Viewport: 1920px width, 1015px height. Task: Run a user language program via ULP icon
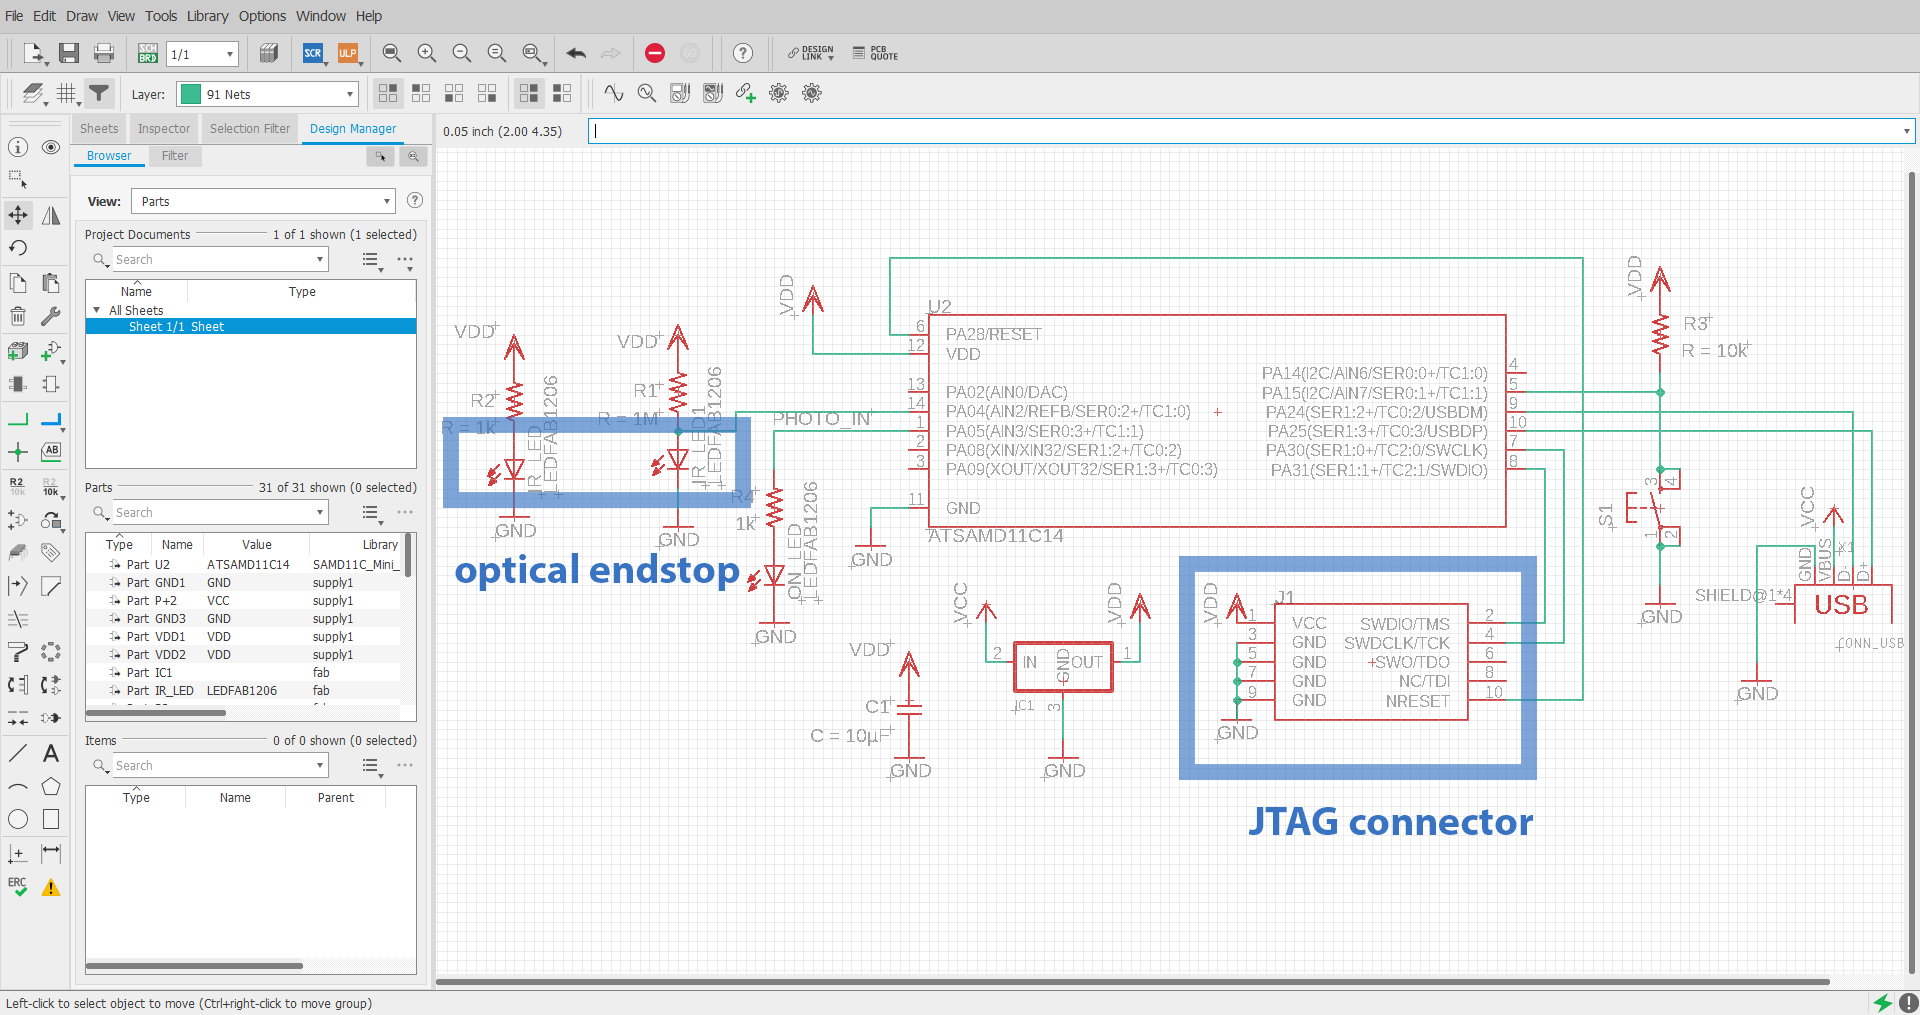tap(348, 53)
